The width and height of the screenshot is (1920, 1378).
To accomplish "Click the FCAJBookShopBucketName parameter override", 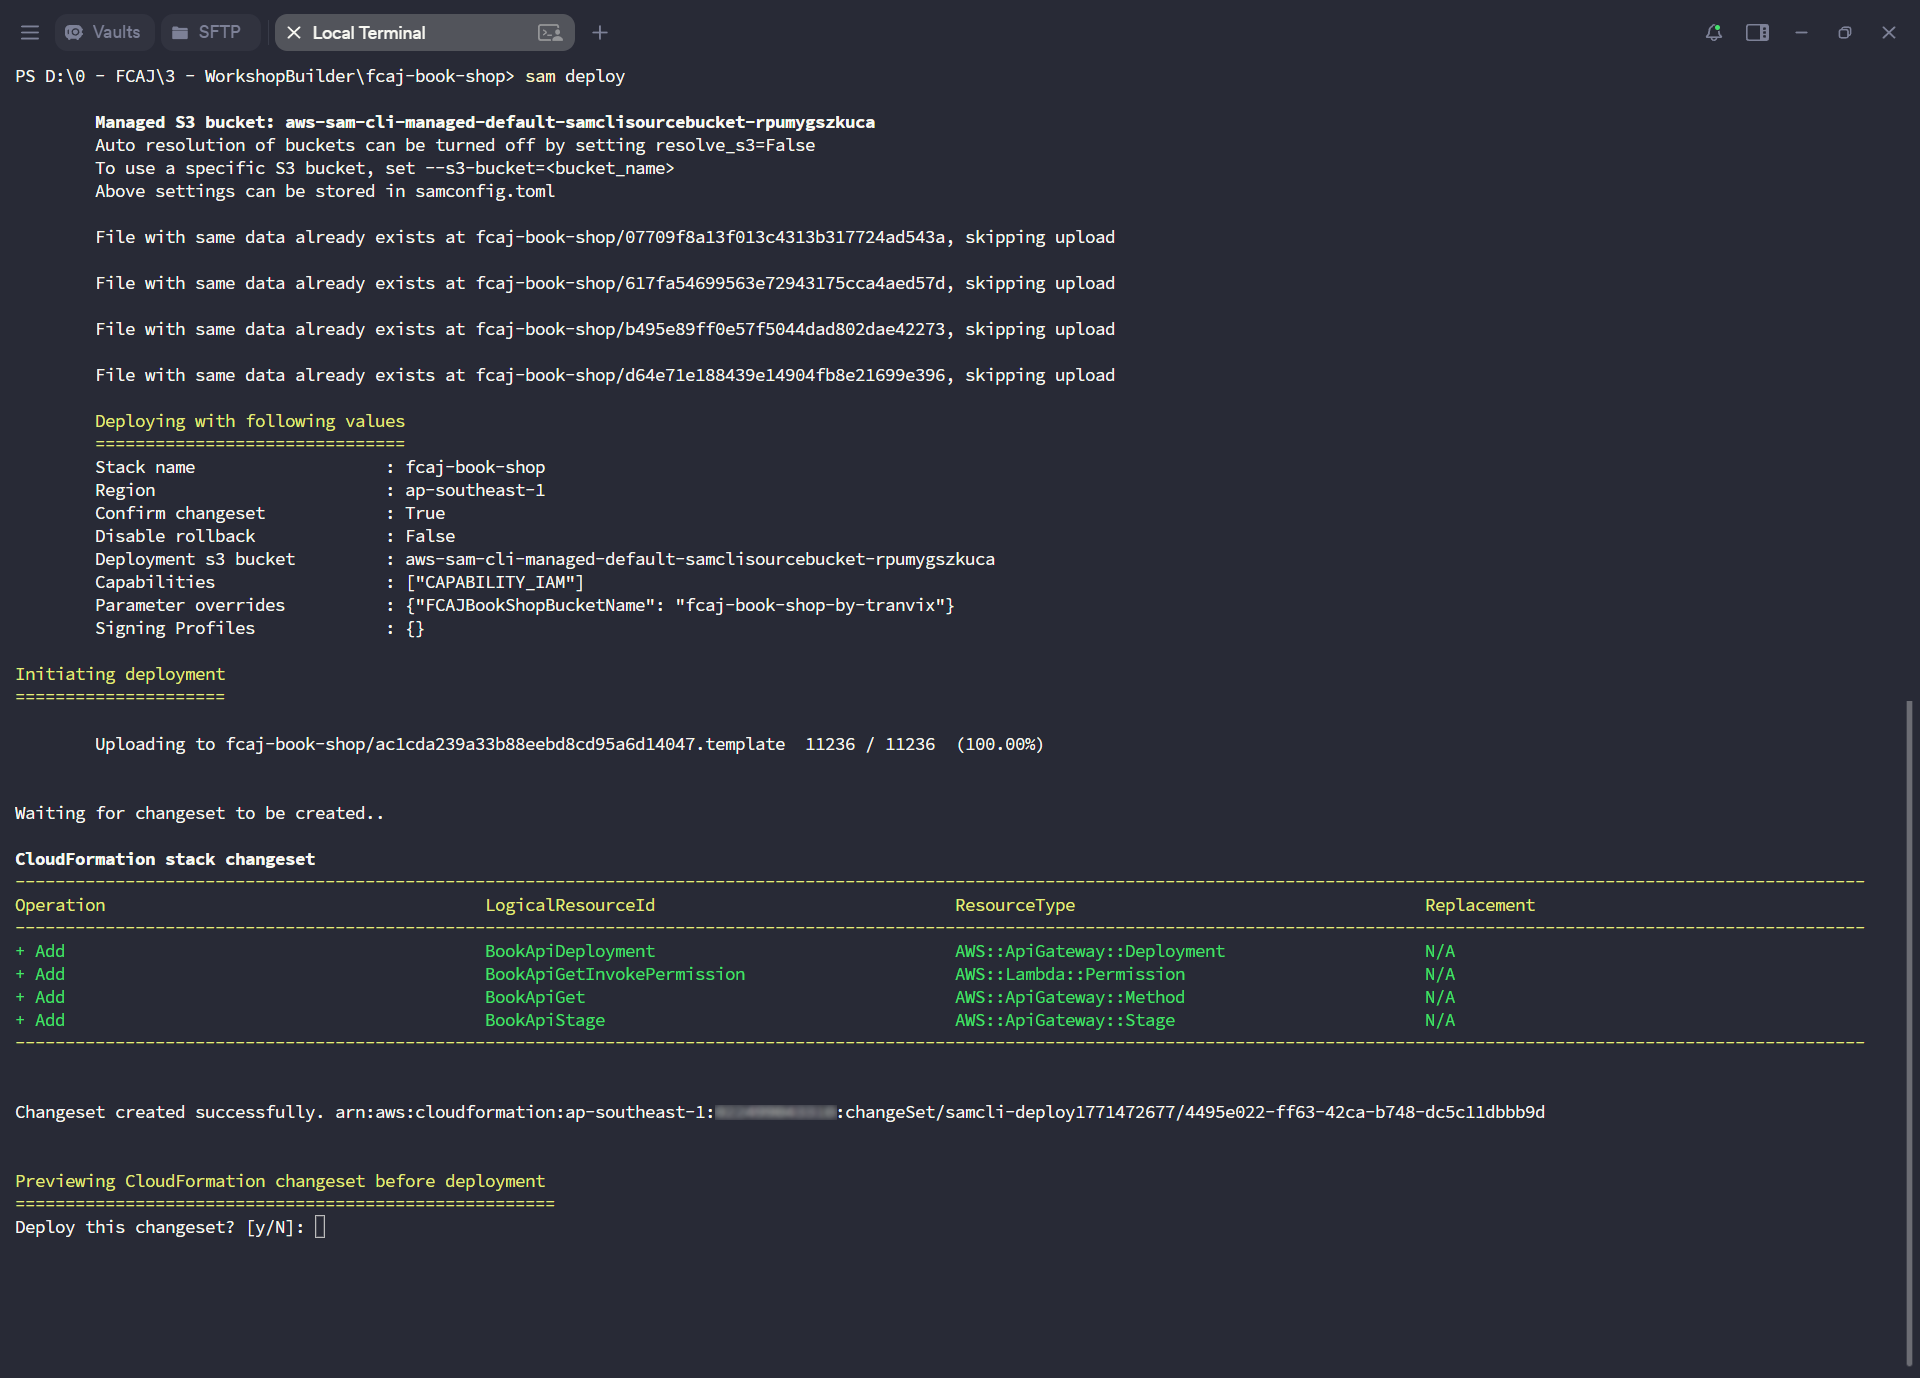I will (680, 605).
